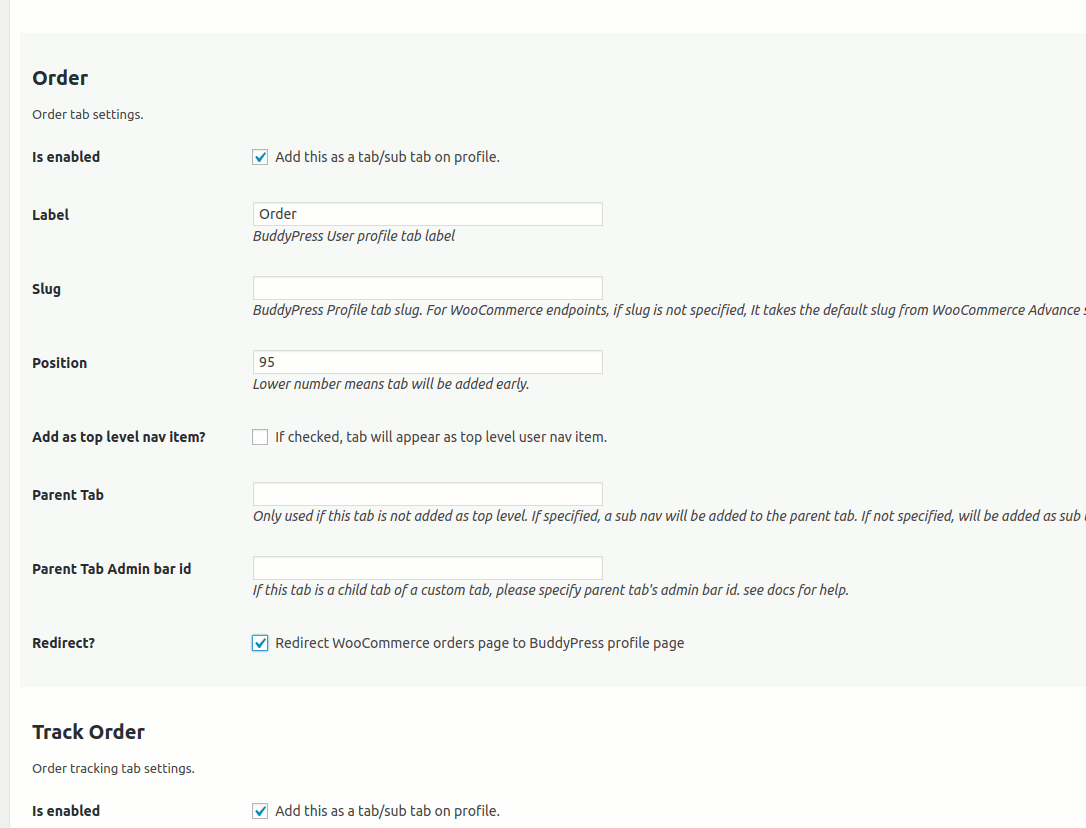Click the Track Order 'Add this as a tab/sub tab' text
This screenshot has width=1086, height=828.
[x=387, y=811]
